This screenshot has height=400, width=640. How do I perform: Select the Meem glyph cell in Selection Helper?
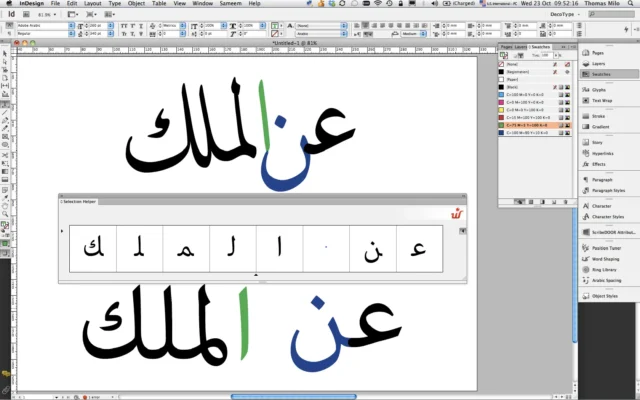(186, 249)
